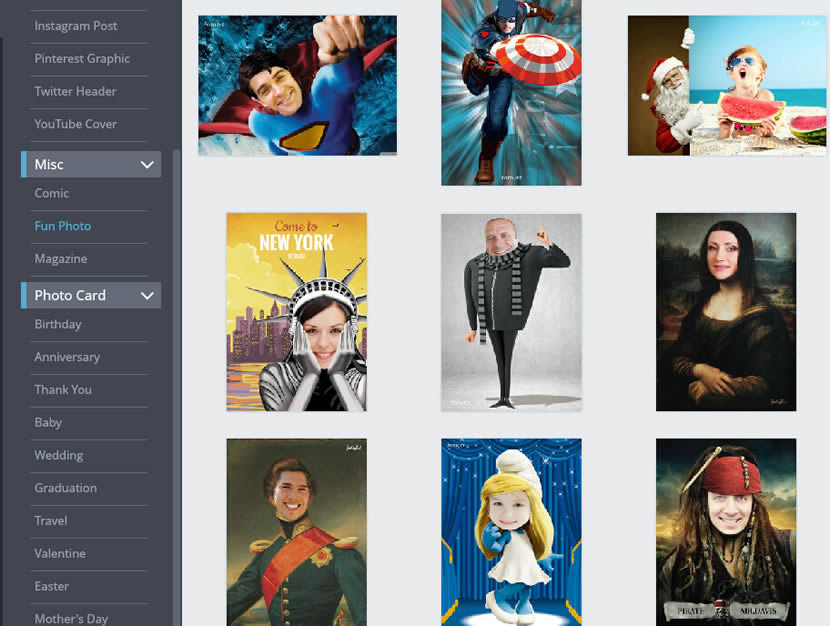Pick the royal military portrait template

(x=296, y=532)
